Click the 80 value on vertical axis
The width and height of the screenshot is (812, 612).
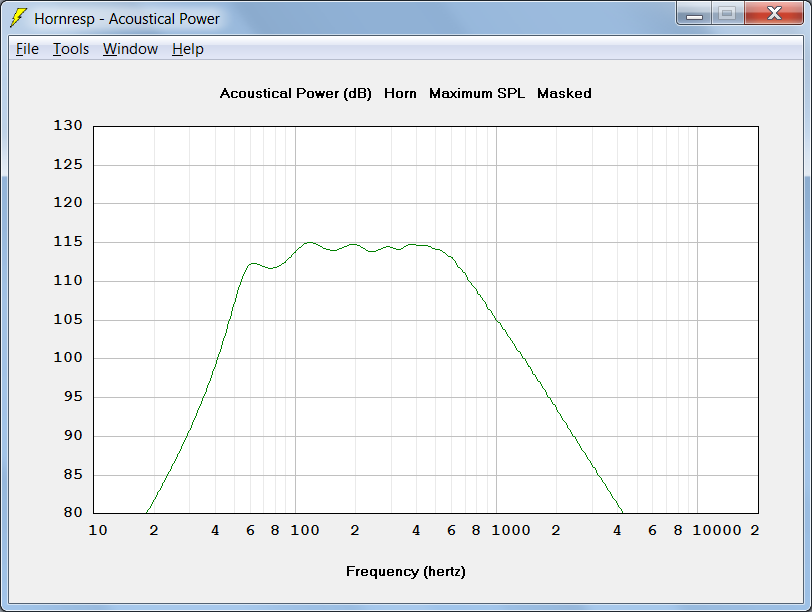click(x=73, y=513)
